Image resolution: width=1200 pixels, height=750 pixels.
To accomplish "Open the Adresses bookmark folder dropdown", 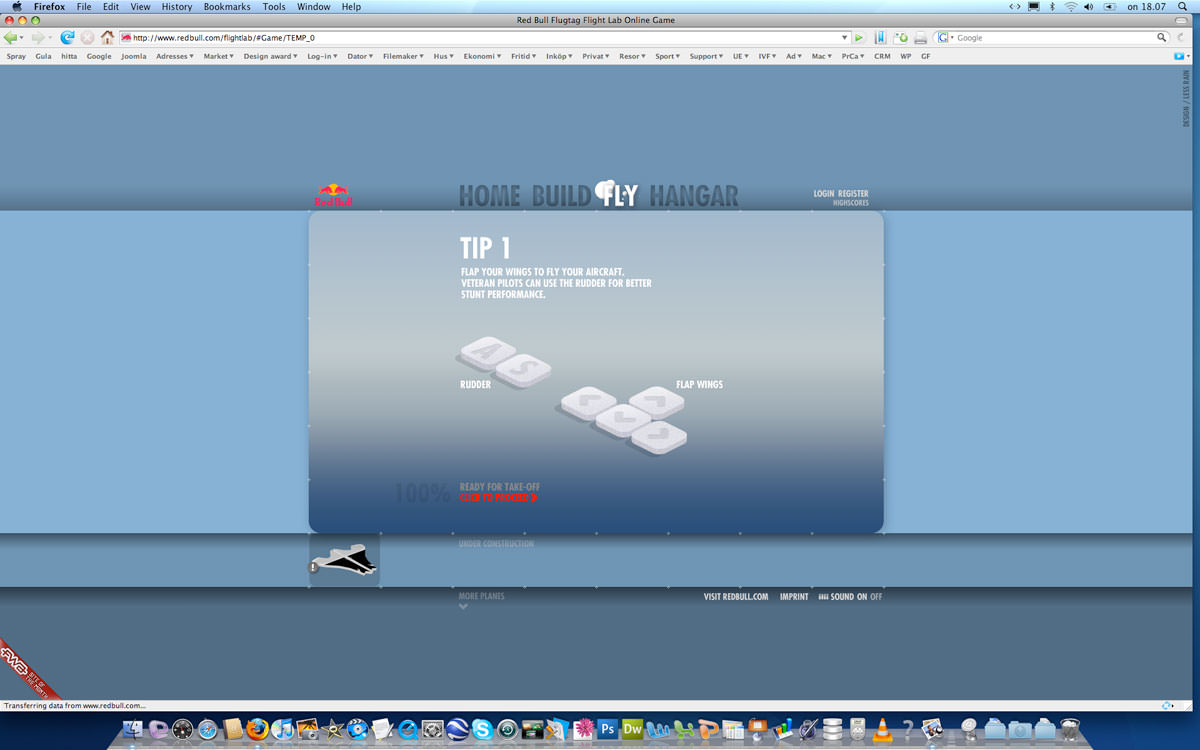I will point(175,56).
